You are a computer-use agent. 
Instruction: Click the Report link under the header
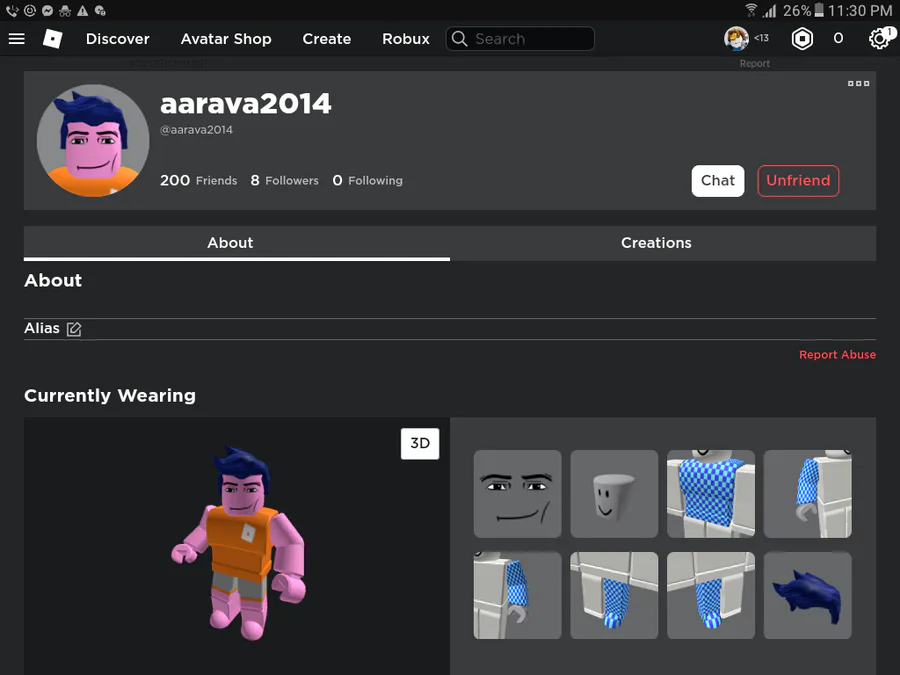coord(754,63)
